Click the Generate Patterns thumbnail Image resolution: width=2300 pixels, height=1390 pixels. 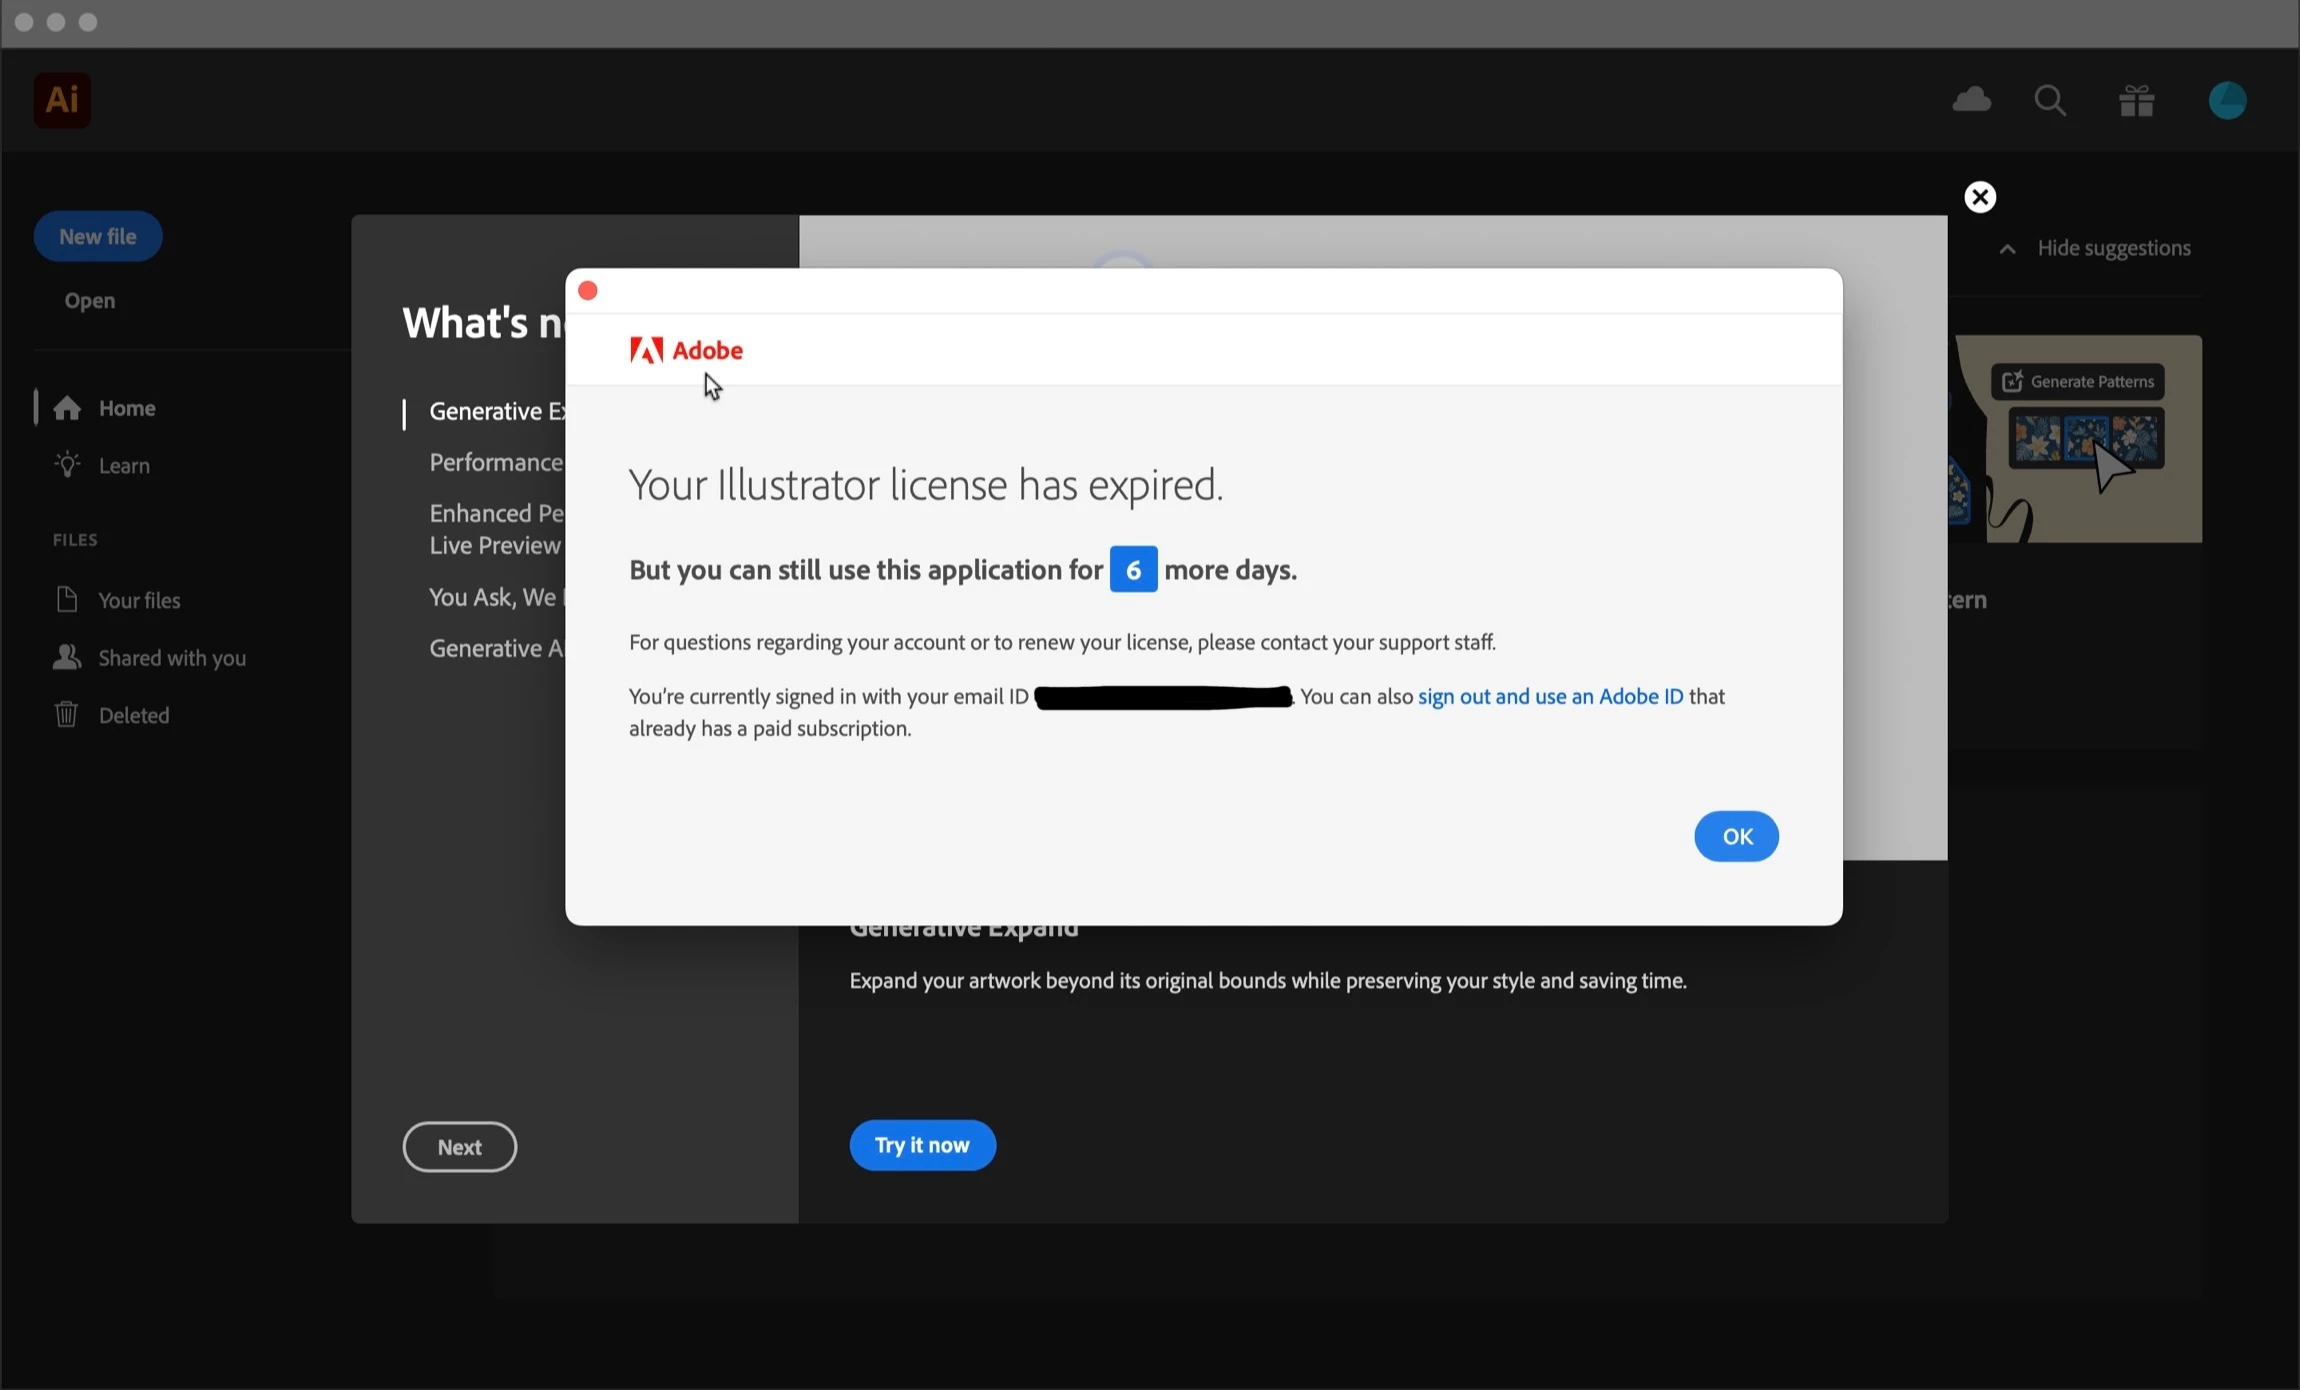tap(2080, 440)
